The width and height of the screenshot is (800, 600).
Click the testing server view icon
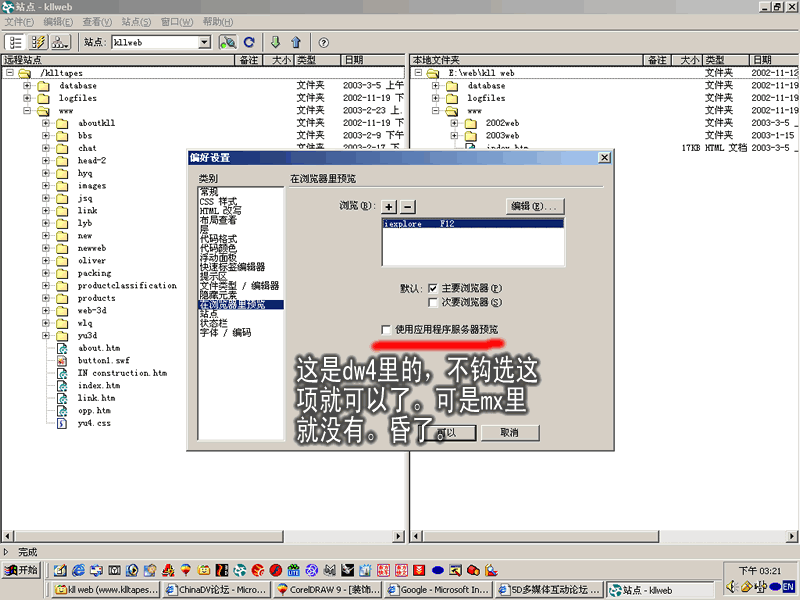click(x=38, y=42)
